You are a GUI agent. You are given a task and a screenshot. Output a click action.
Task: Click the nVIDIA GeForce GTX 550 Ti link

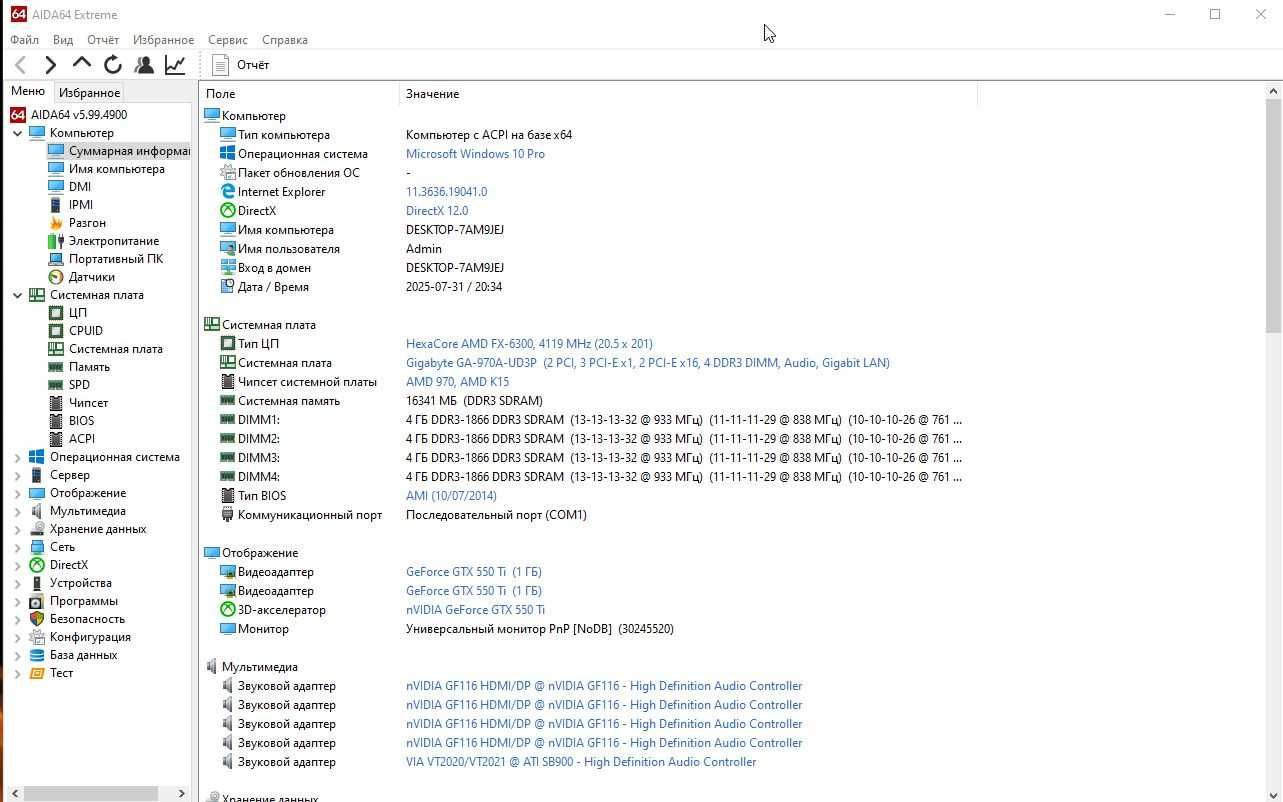pyautogui.click(x=475, y=610)
